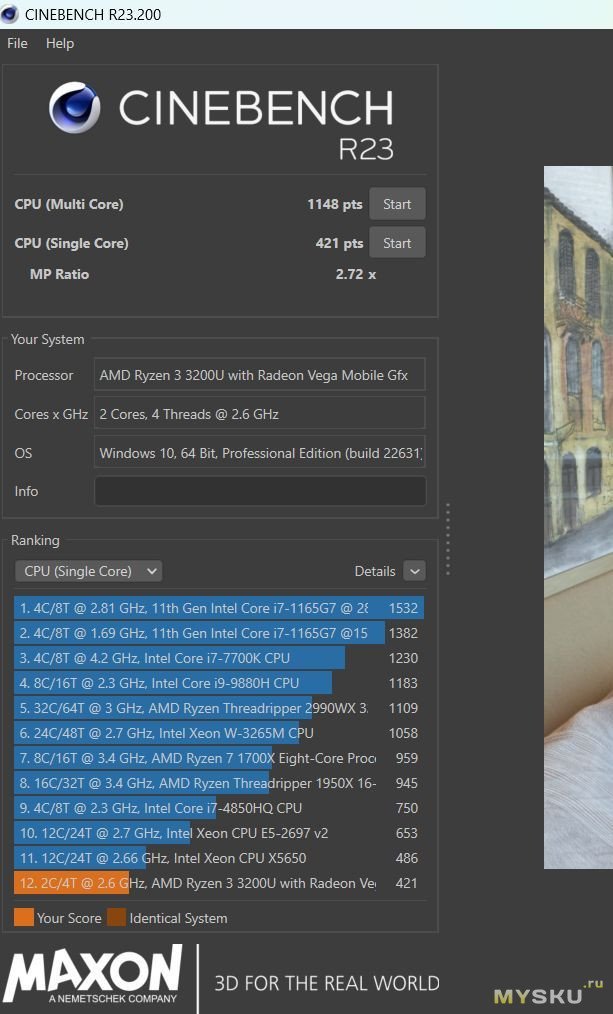Select ranking row 4 Intel Core i9-9880H
This screenshot has height=1014, width=613.
tap(219, 683)
